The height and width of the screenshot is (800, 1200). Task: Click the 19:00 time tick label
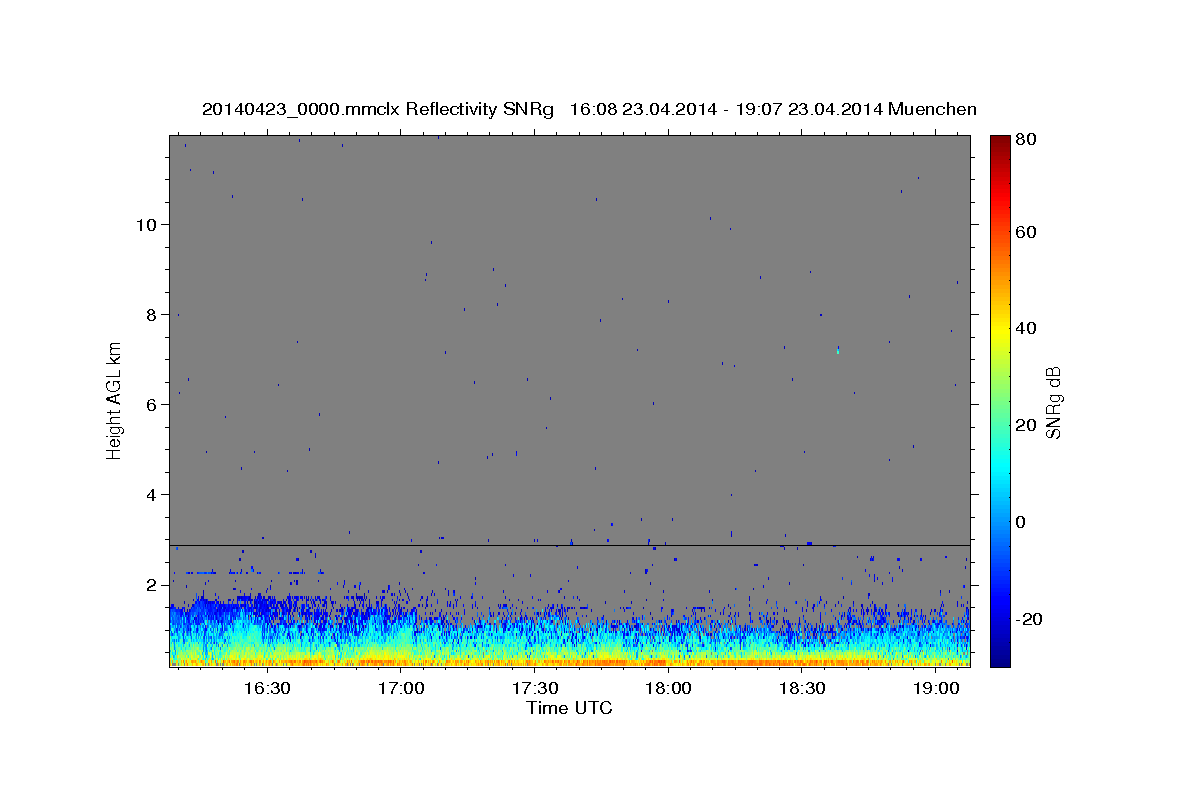pyautogui.click(x=936, y=689)
